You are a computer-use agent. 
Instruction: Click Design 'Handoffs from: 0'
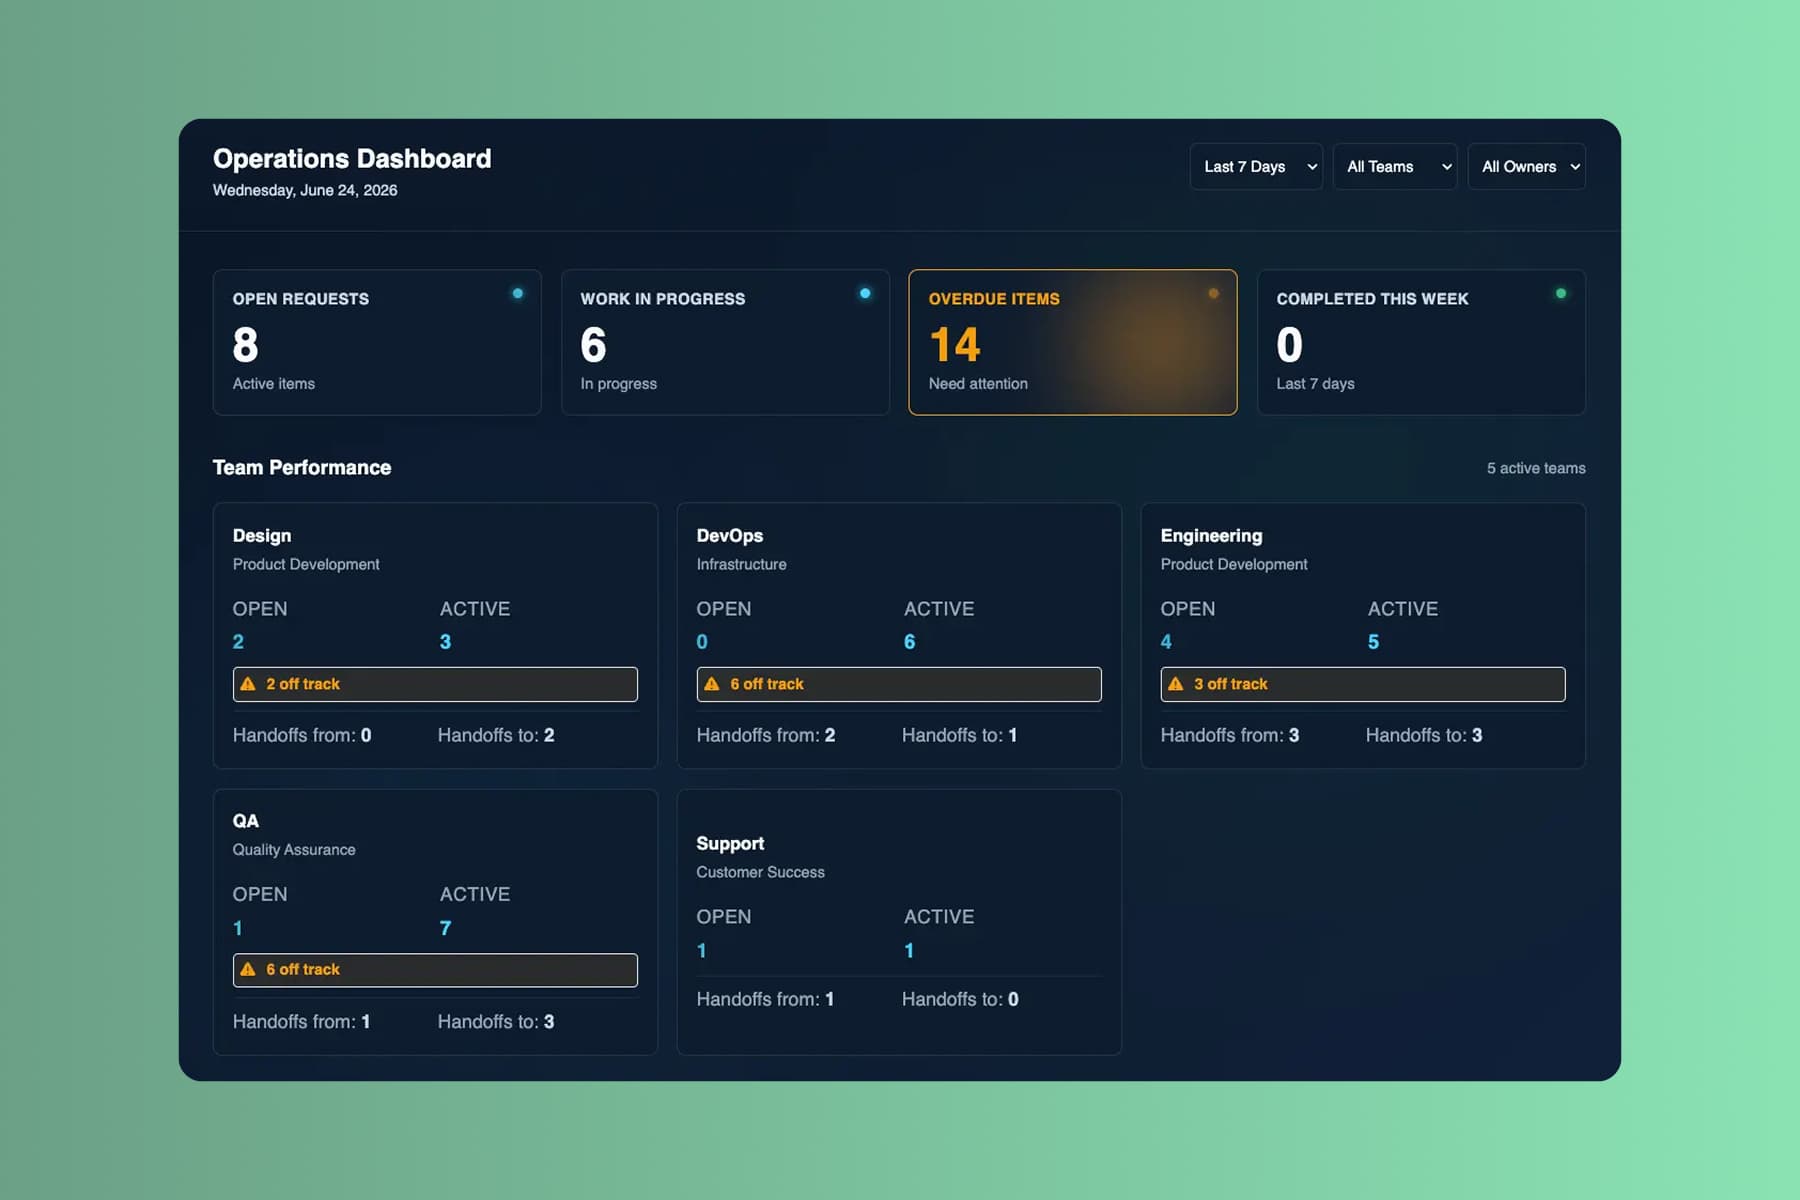(302, 735)
